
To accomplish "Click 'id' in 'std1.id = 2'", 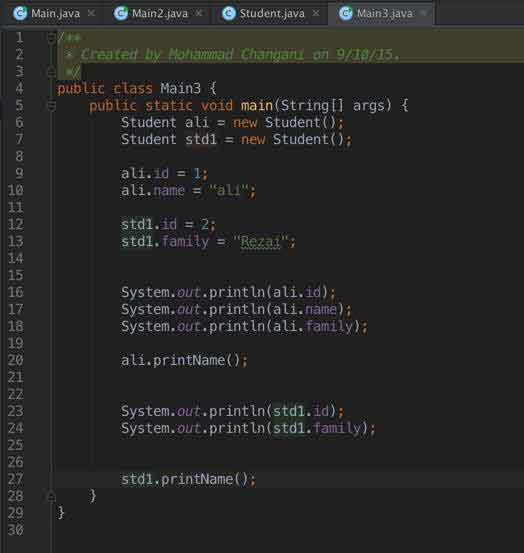I will 169,225.
